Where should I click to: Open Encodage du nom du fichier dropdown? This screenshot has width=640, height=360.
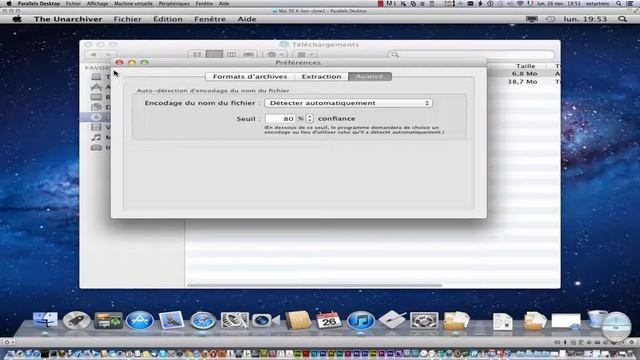click(x=349, y=103)
